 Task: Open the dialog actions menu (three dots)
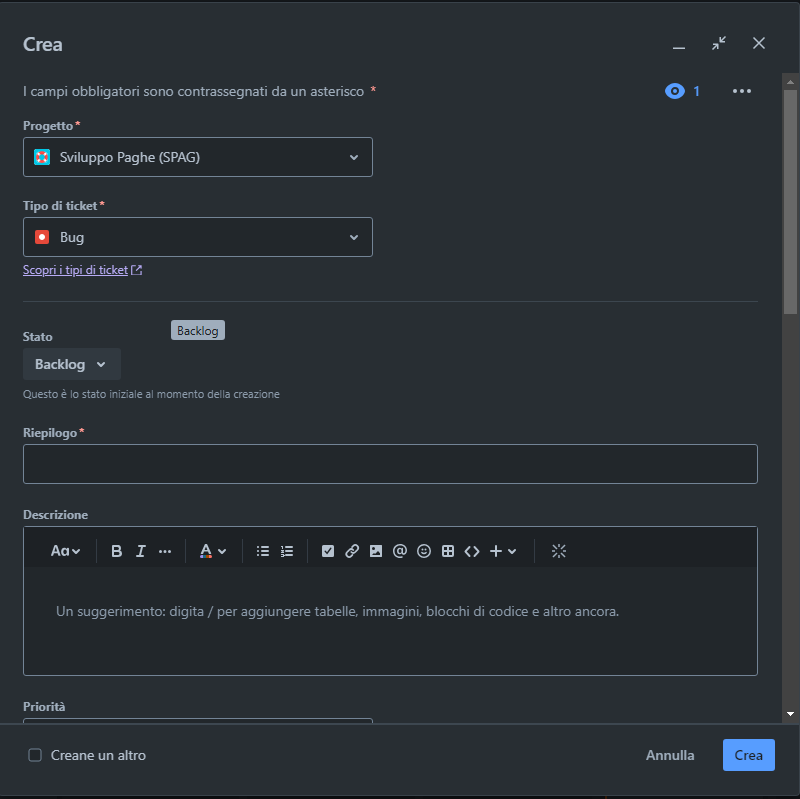[741, 91]
